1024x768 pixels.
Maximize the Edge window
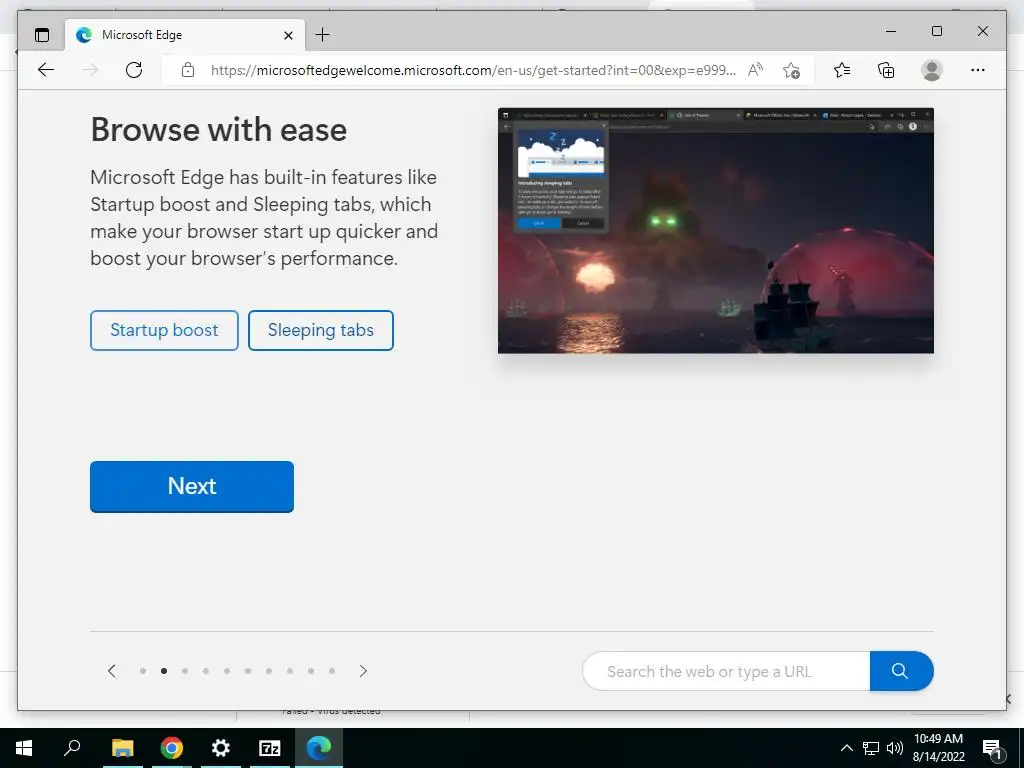click(936, 31)
